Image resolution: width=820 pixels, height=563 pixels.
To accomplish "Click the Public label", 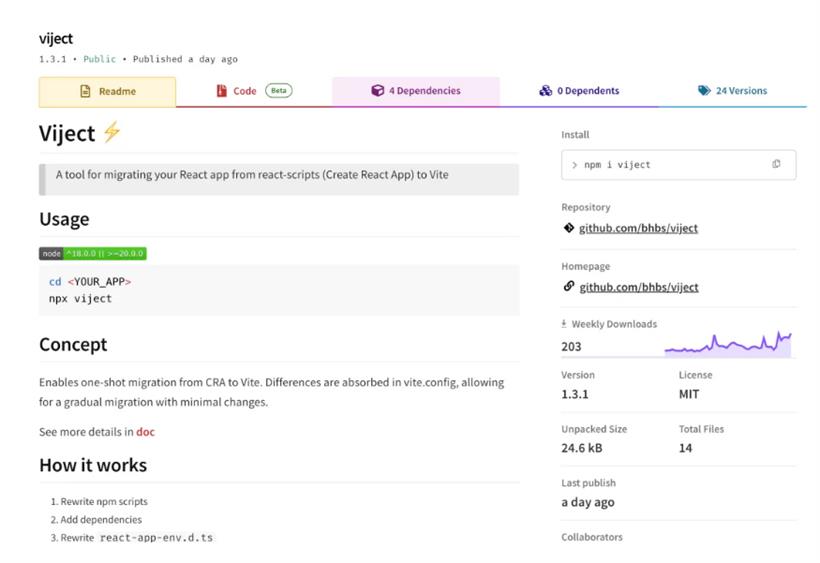I will click(99, 59).
